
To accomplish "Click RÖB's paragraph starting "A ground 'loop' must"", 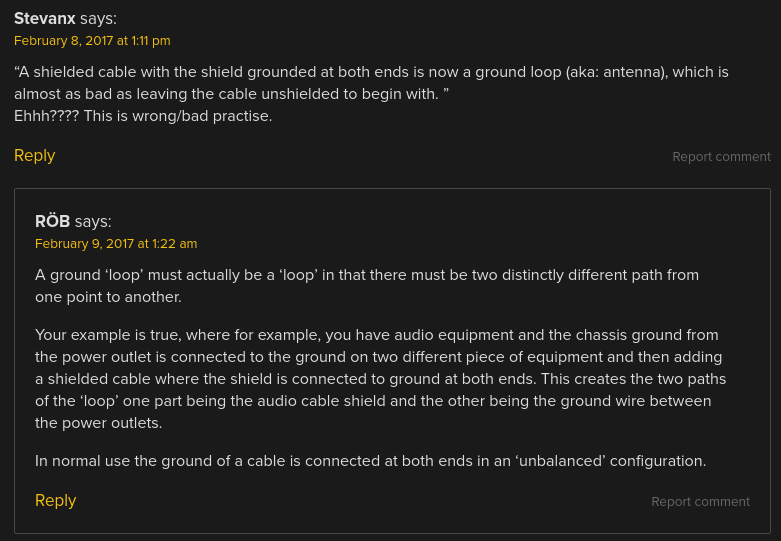I will (x=367, y=285).
